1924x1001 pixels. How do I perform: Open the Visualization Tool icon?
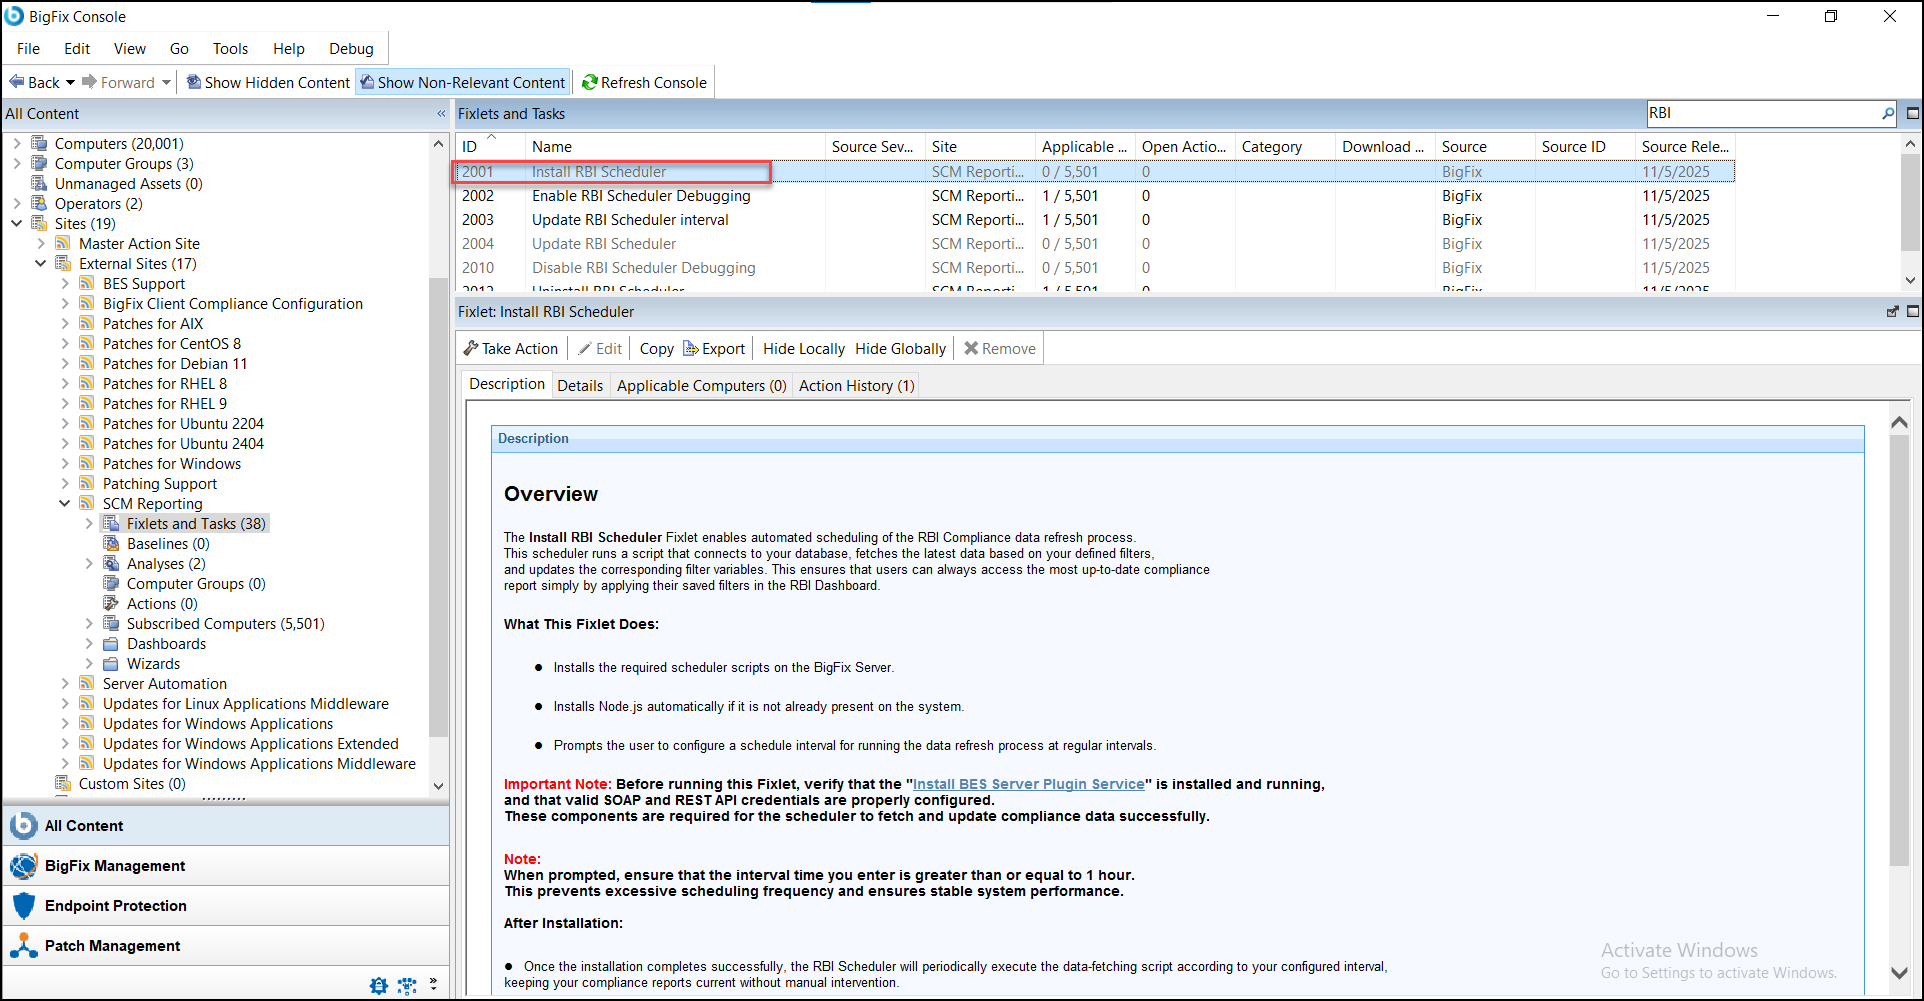pyautogui.click(x=407, y=986)
